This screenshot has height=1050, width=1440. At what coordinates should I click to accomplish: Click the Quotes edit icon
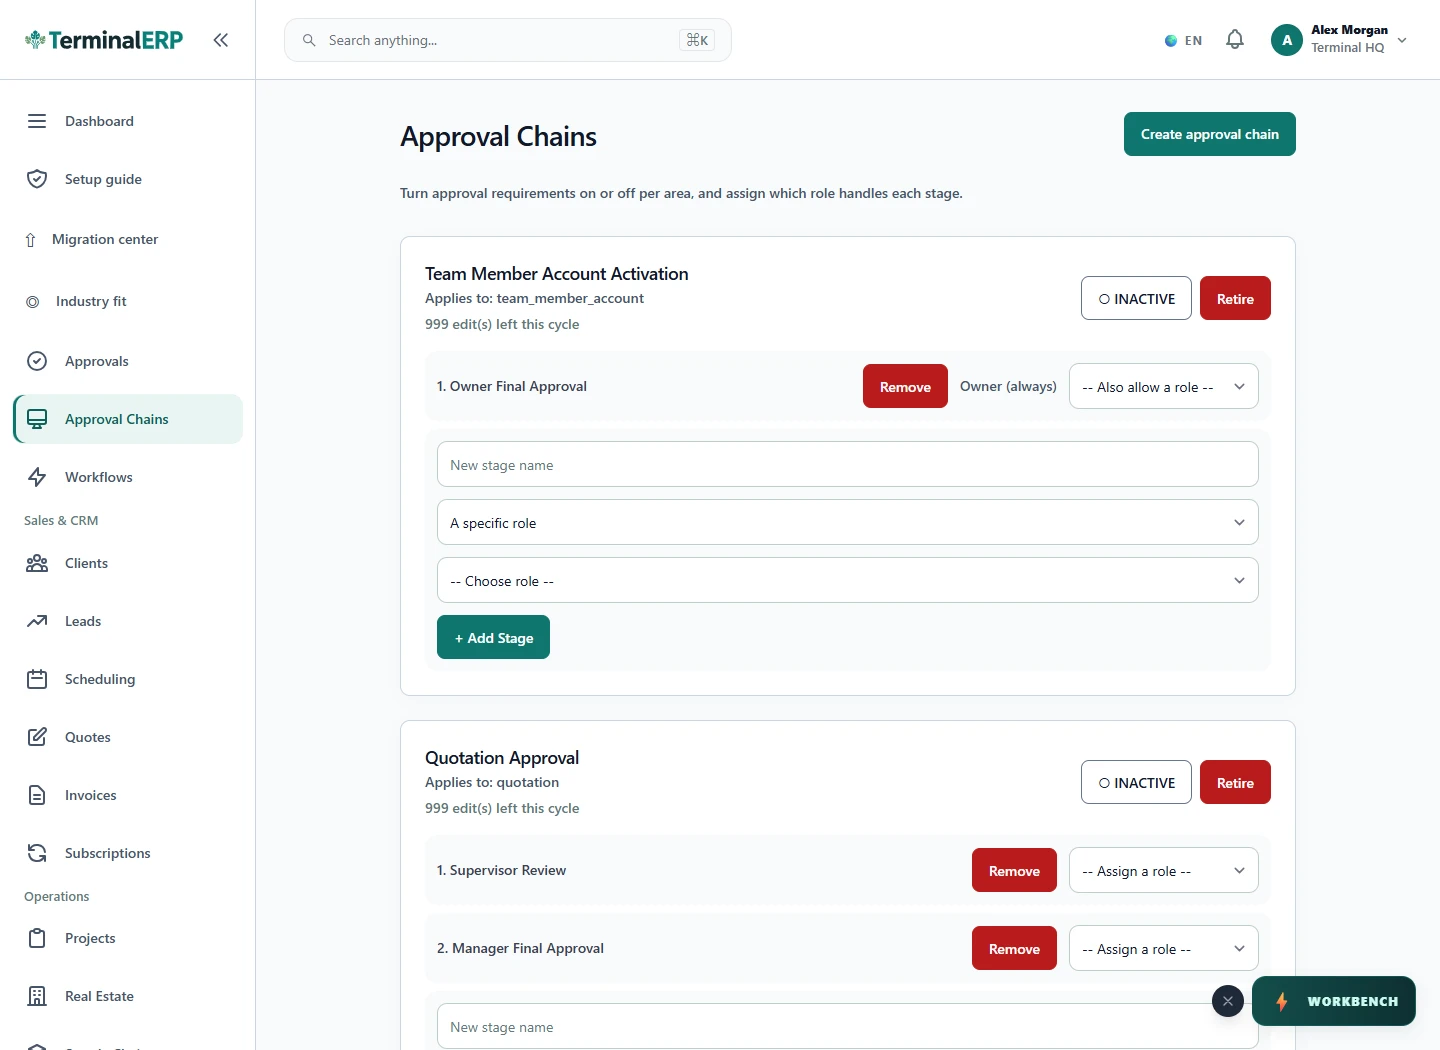coord(37,737)
